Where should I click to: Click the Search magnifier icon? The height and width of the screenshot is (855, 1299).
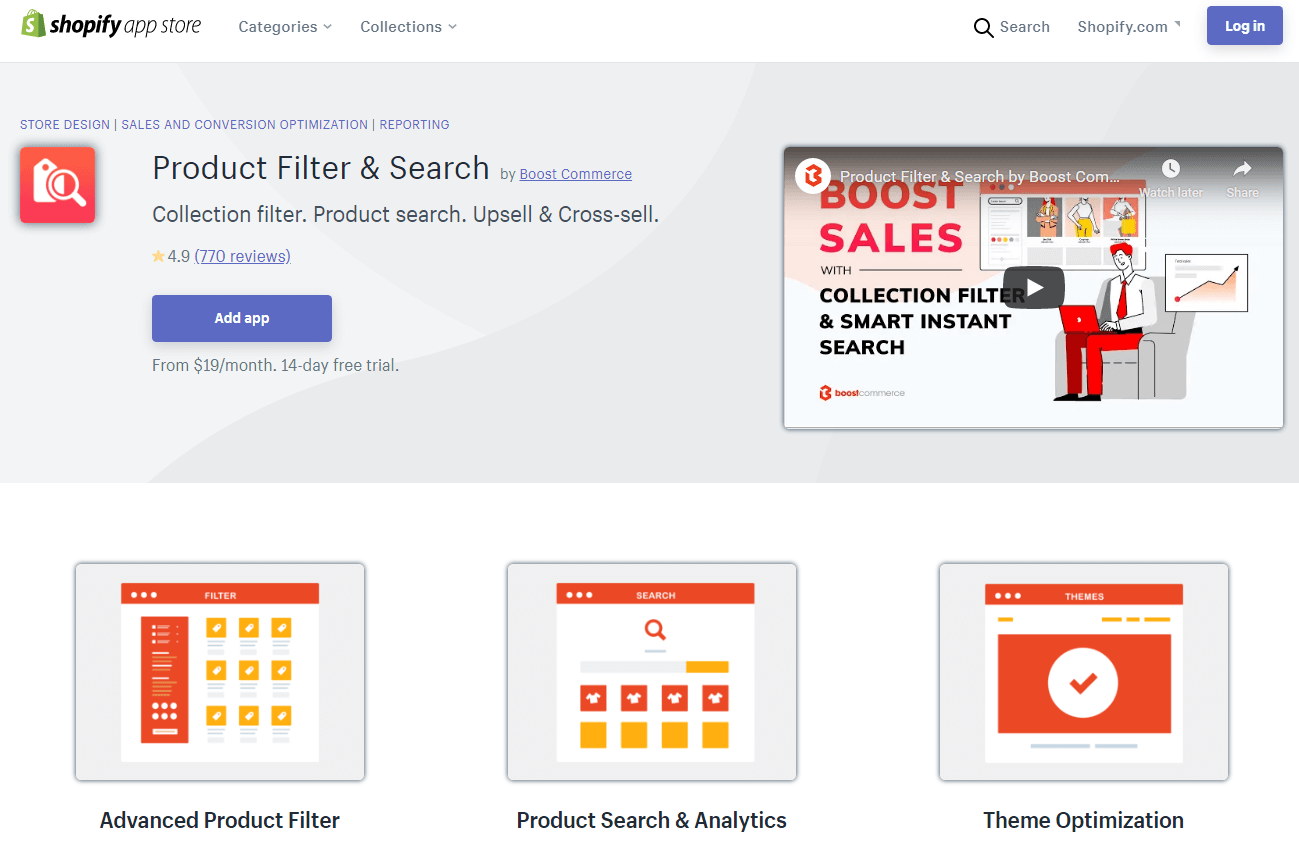(x=983, y=28)
